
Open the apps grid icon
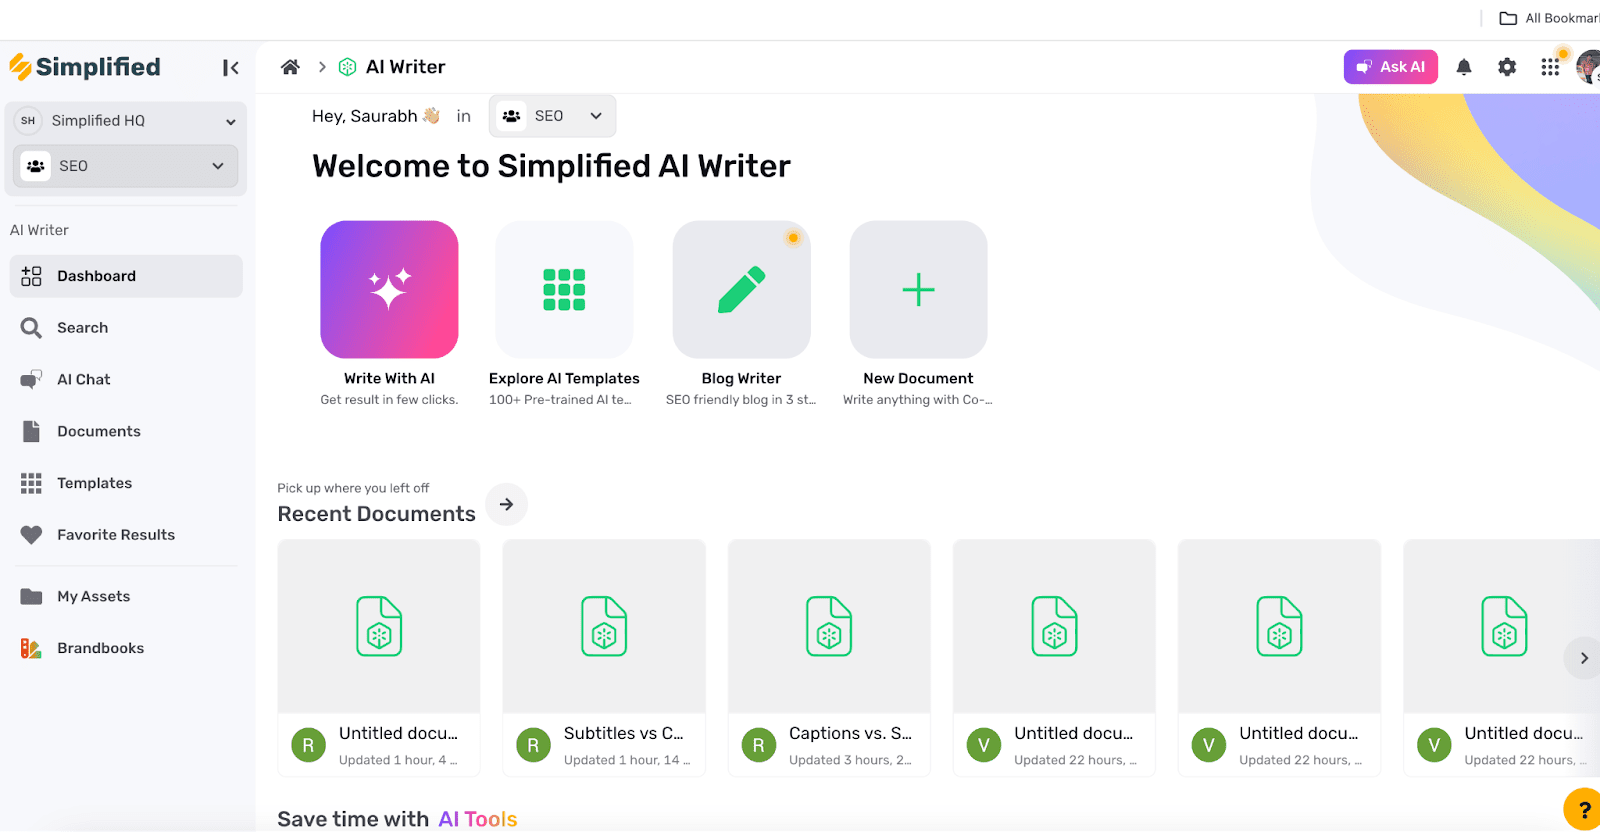pos(1550,67)
